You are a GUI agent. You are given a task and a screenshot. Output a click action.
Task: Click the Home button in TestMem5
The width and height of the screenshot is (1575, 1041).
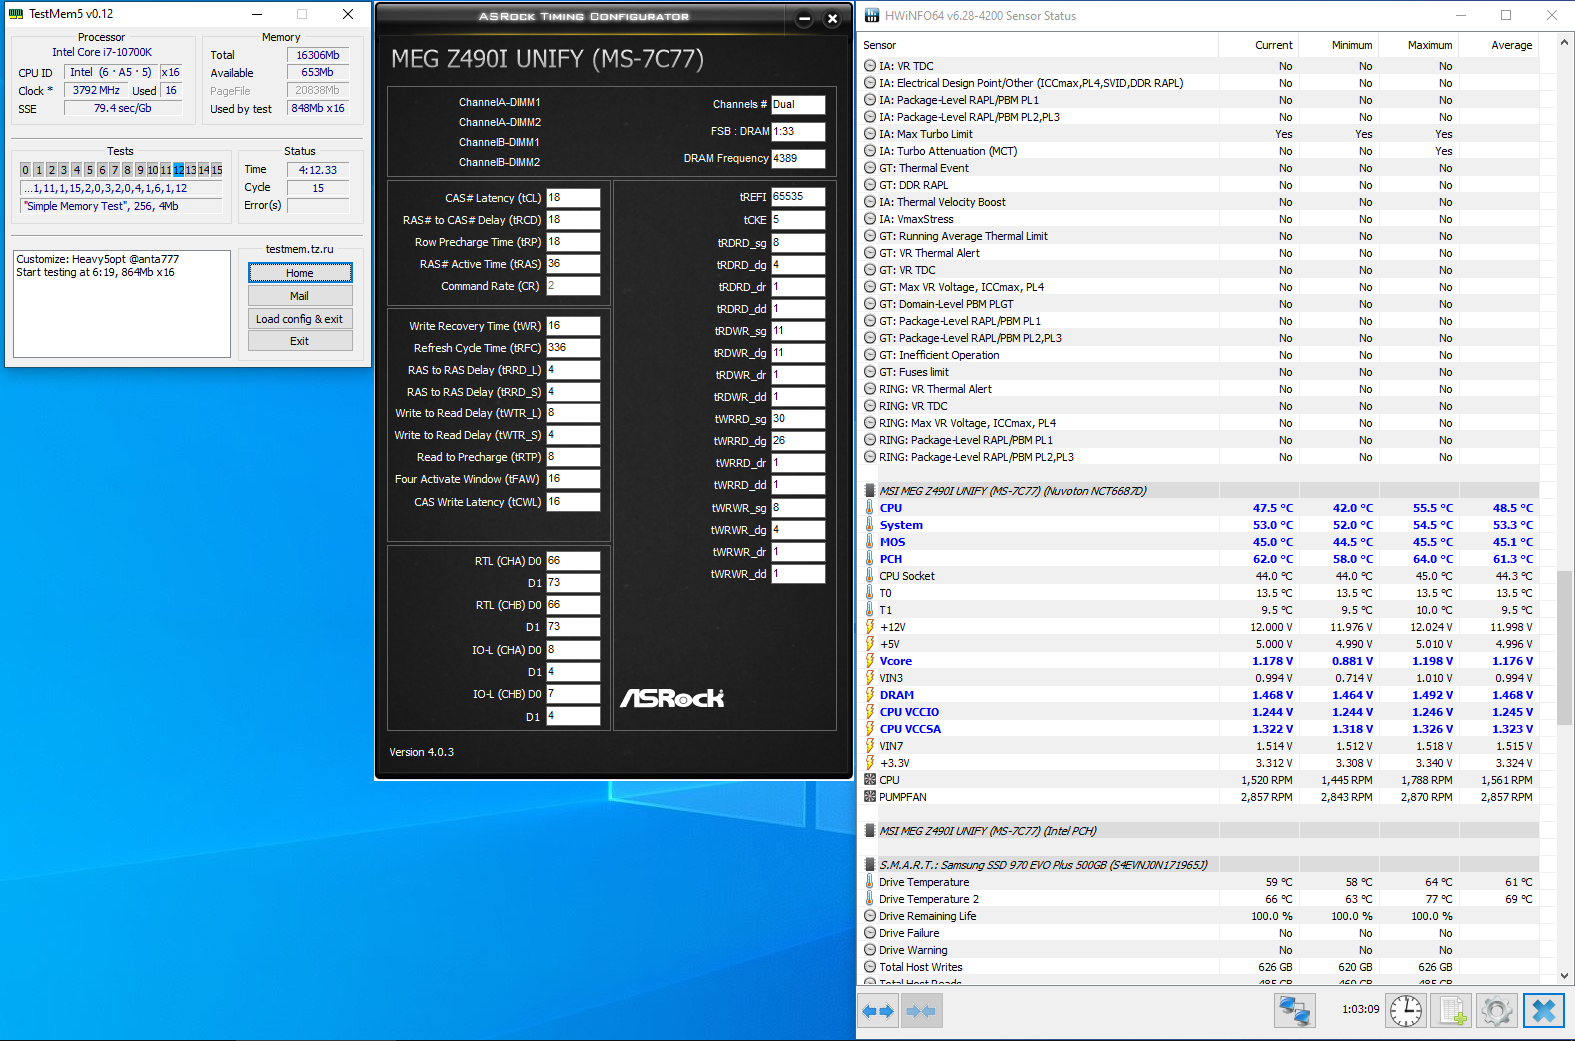(300, 273)
